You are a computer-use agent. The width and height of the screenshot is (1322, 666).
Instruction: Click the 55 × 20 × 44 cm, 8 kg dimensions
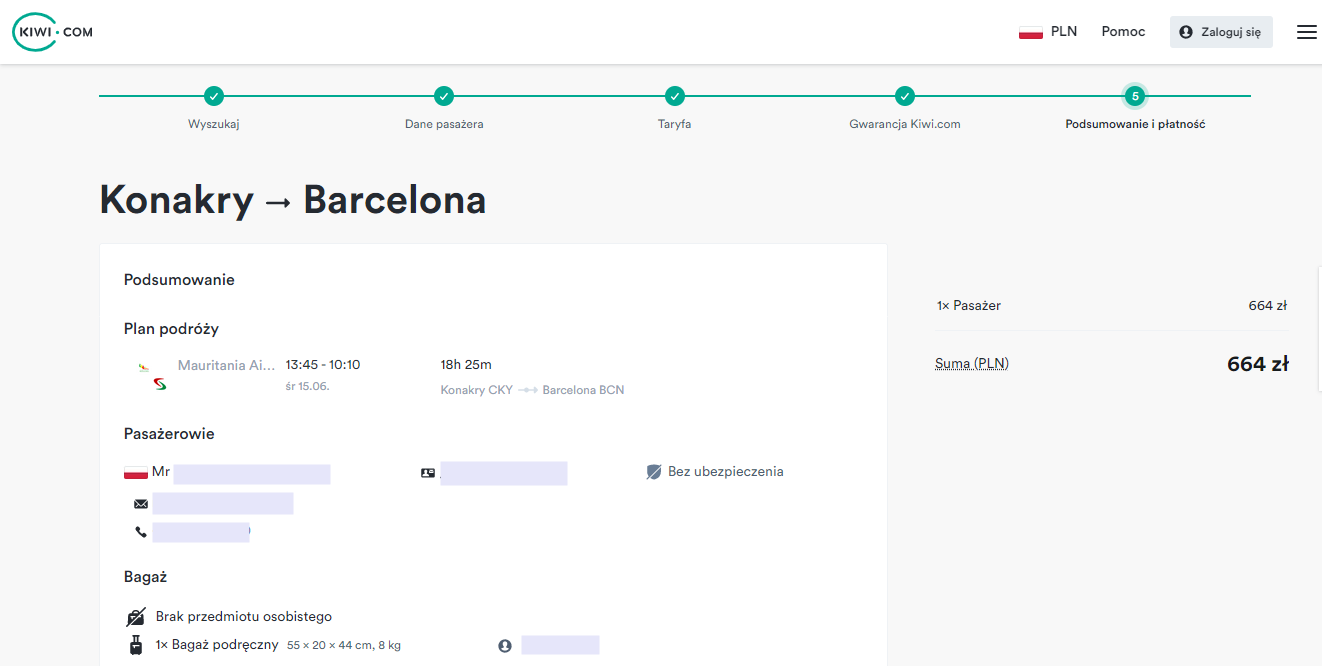[x=344, y=646]
